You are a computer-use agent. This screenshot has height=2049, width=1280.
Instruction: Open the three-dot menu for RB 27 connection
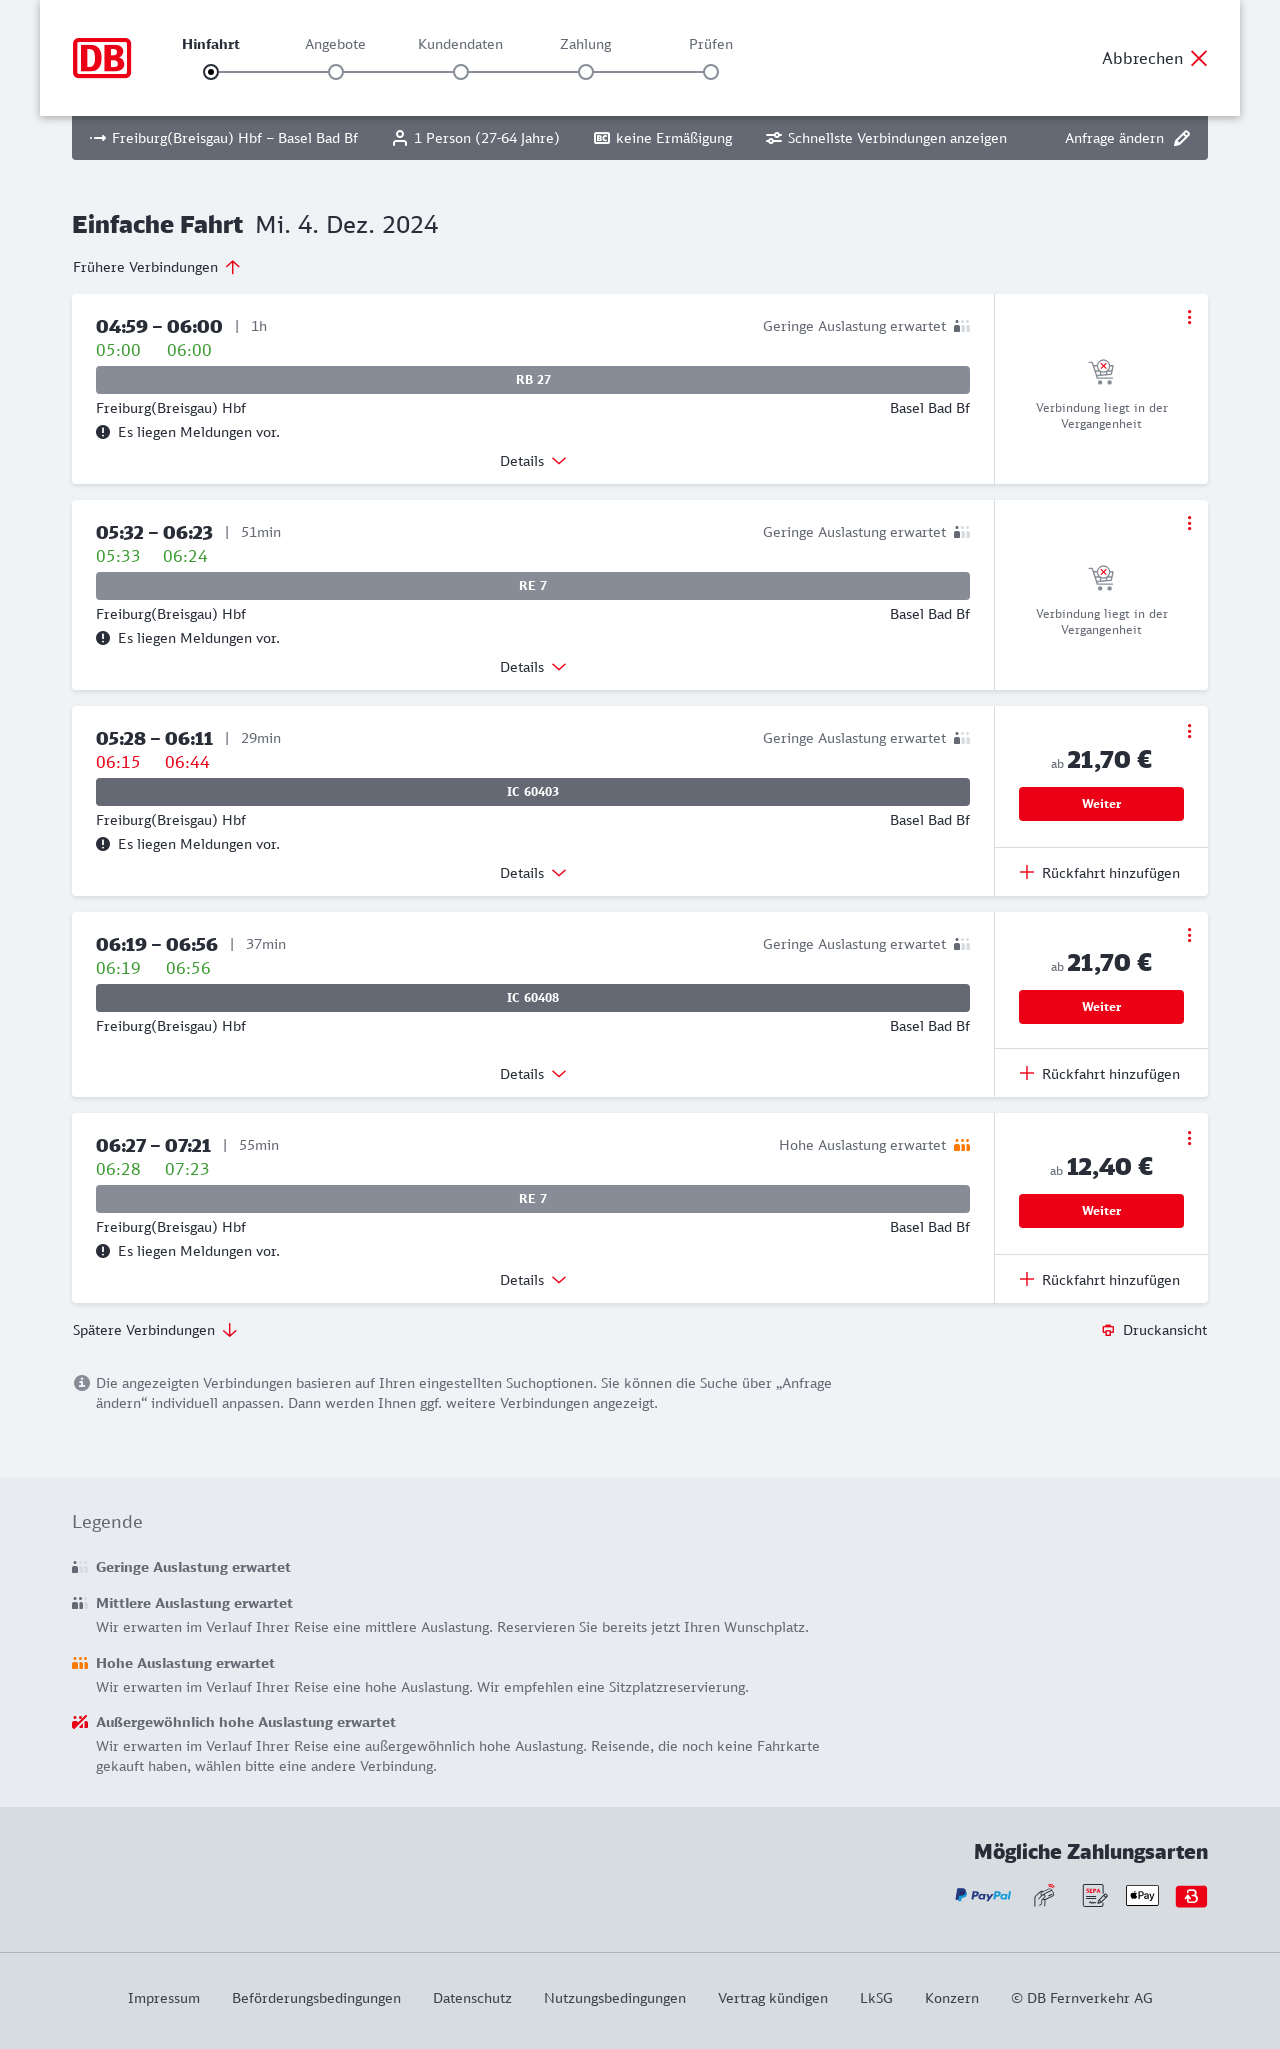[1189, 317]
